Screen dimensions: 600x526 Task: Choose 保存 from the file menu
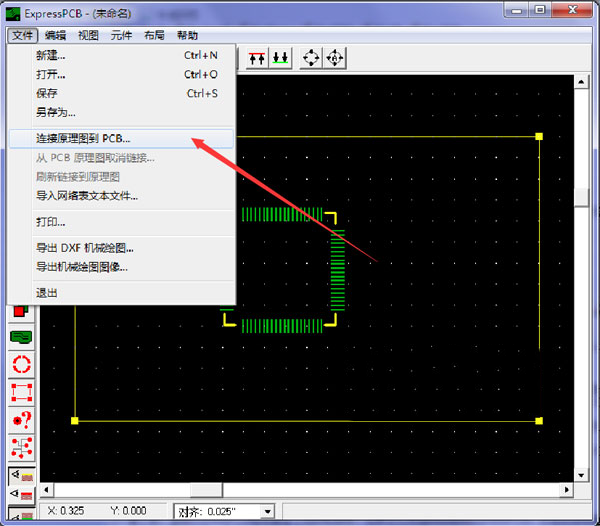pyautogui.click(x=121, y=93)
